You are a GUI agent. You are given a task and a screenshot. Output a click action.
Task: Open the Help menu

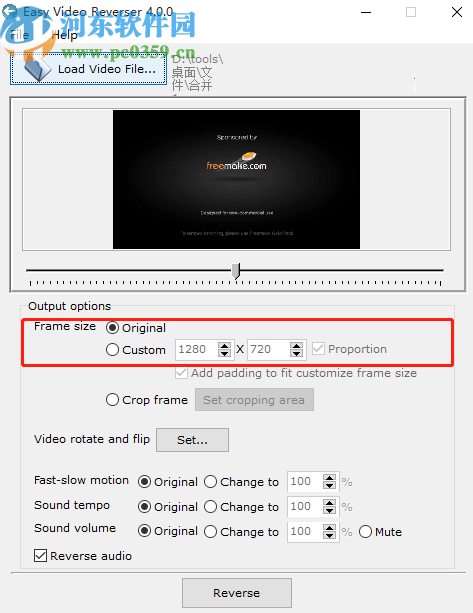[x=65, y=35]
